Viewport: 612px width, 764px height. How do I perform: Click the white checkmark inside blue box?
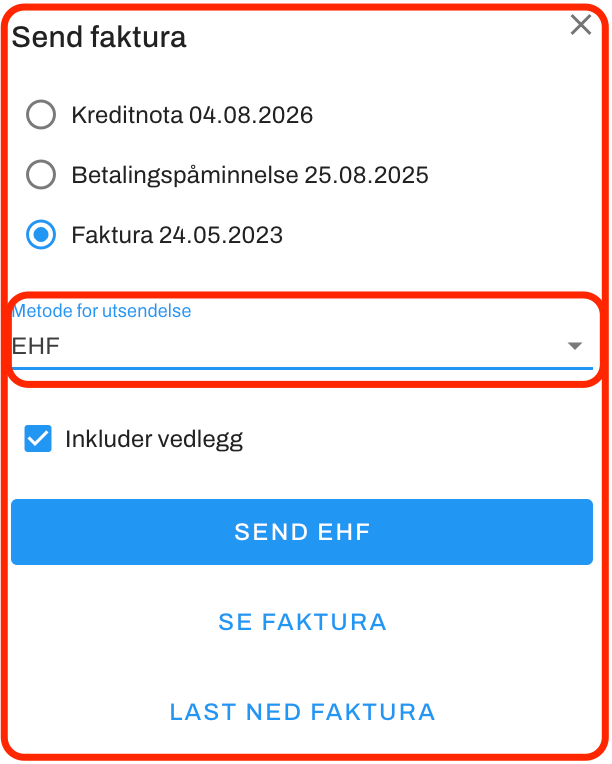click(x=38, y=439)
